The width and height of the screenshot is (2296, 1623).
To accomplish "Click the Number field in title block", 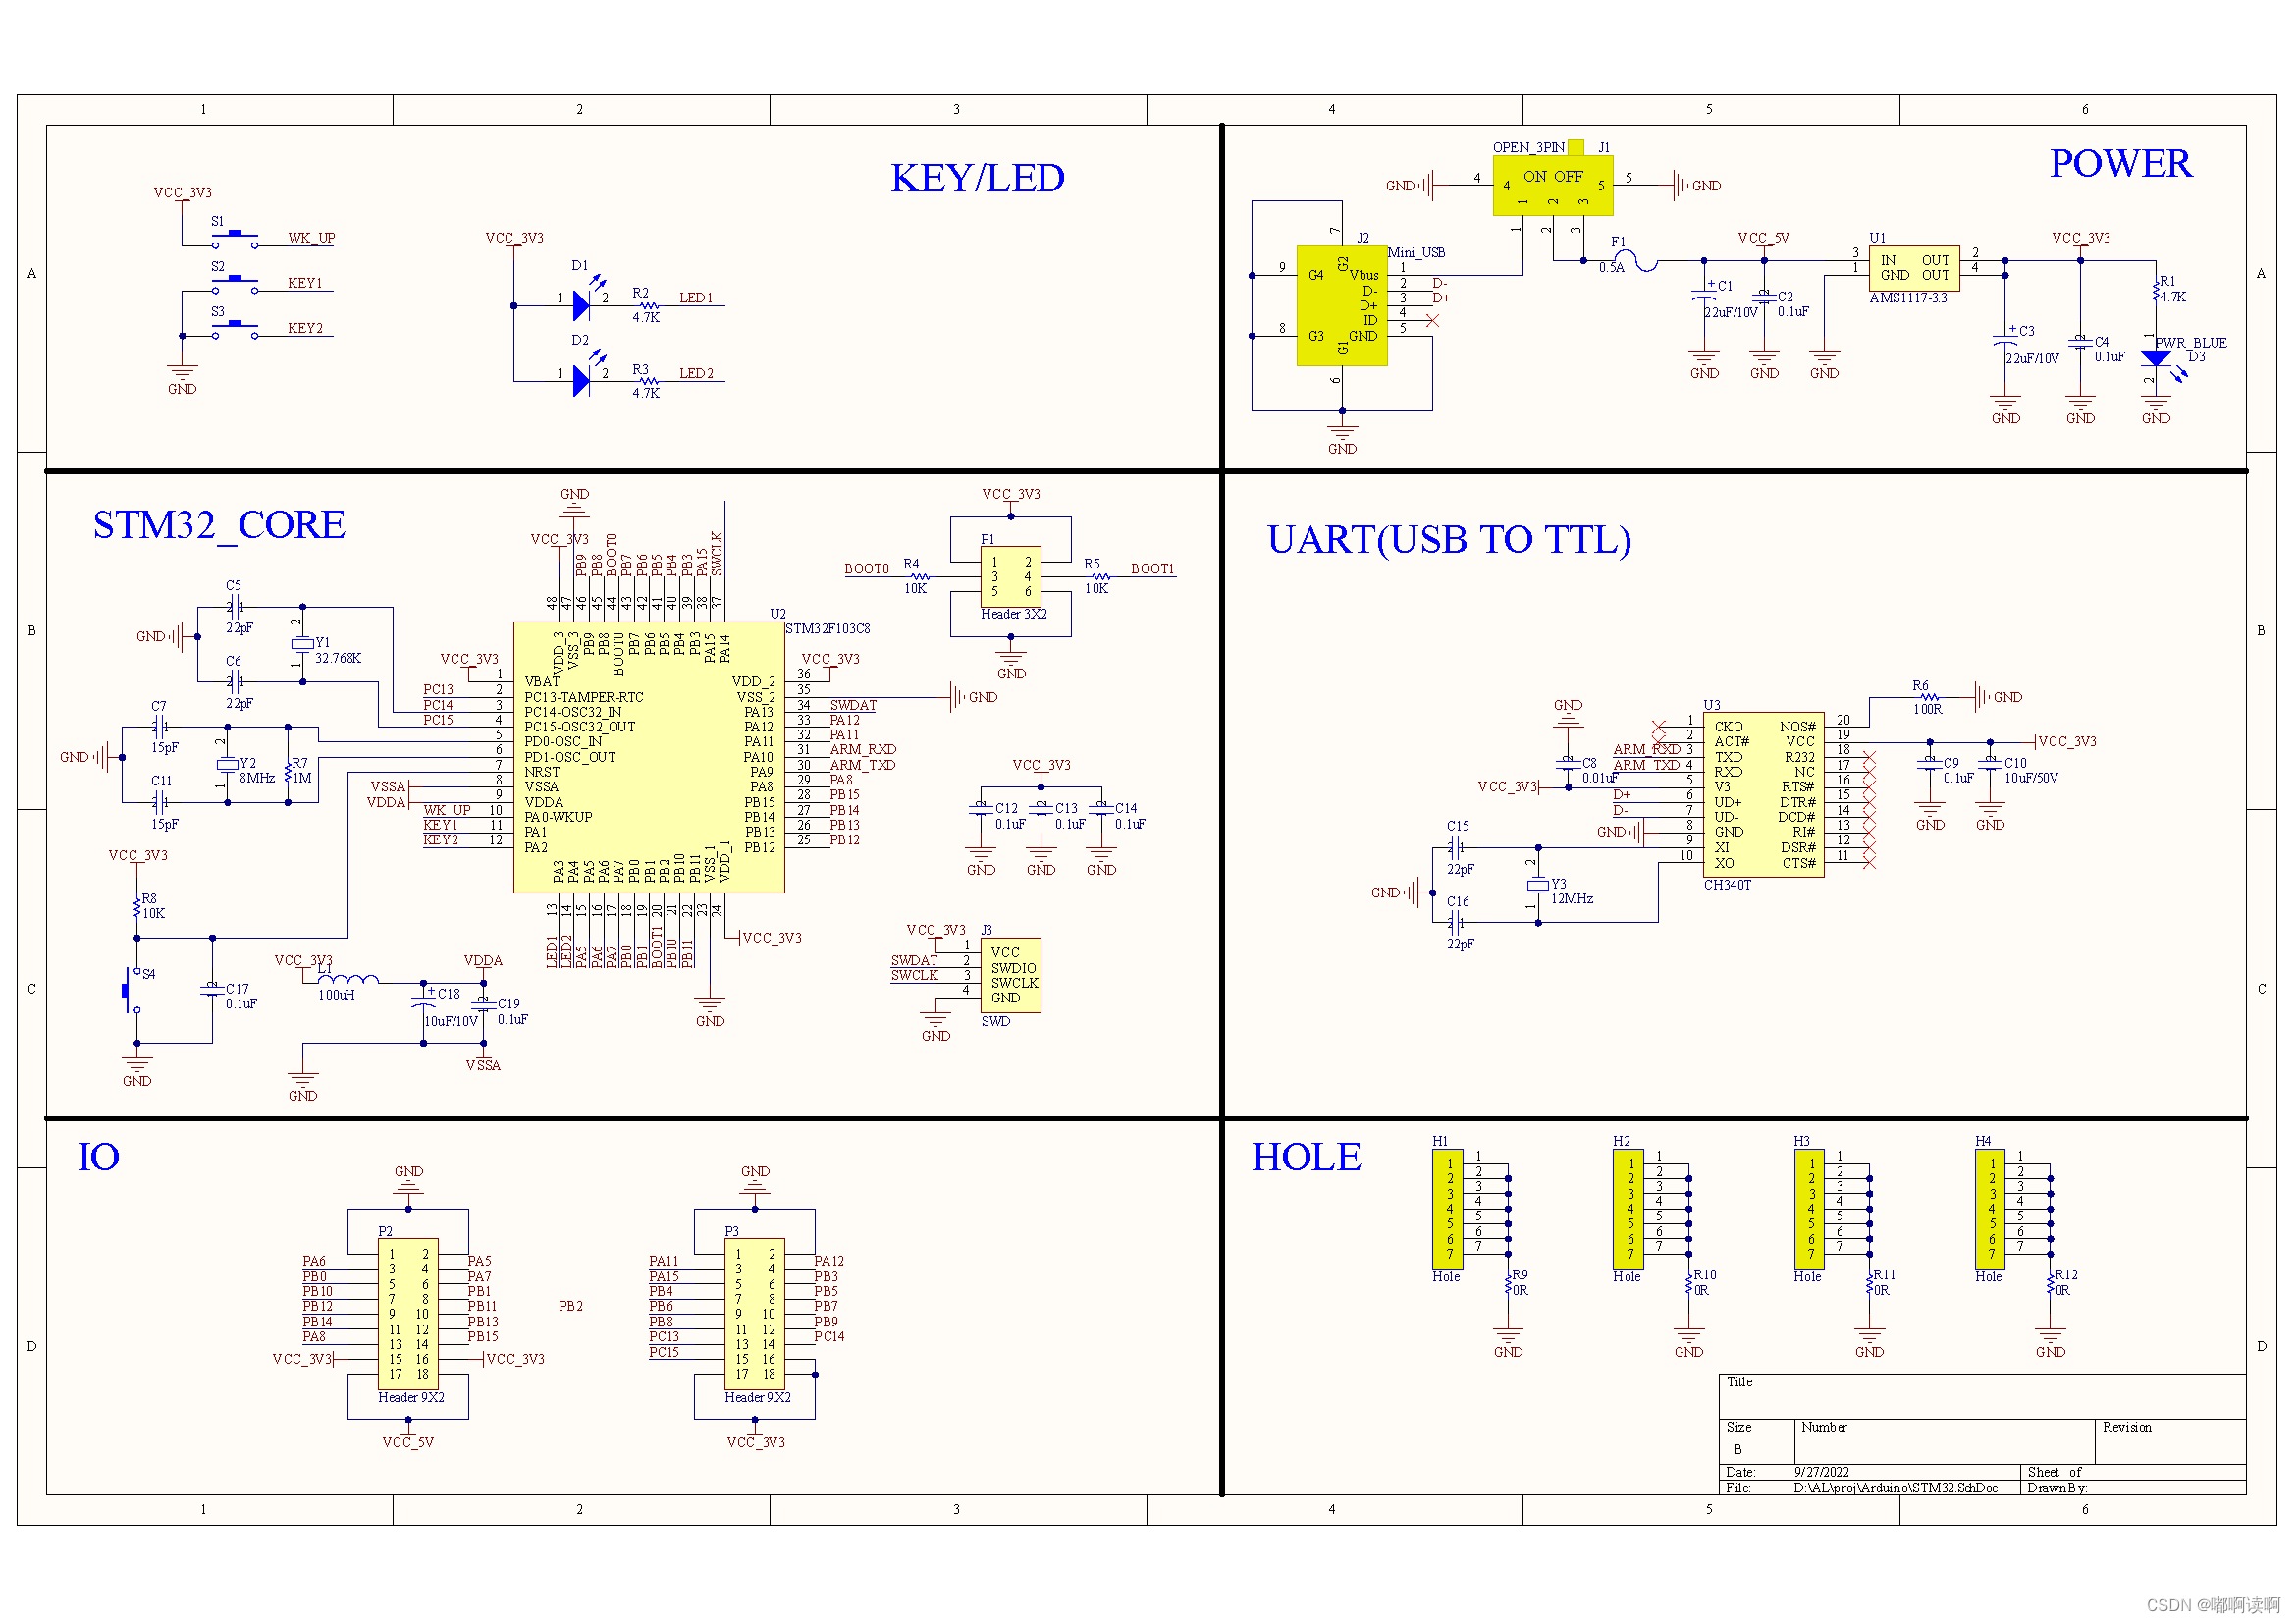I will click(x=1944, y=1442).
